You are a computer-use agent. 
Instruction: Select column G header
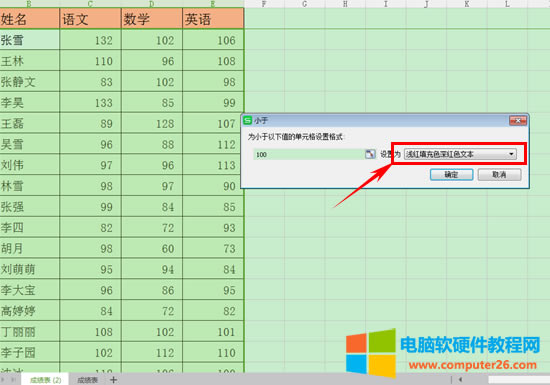304,4
